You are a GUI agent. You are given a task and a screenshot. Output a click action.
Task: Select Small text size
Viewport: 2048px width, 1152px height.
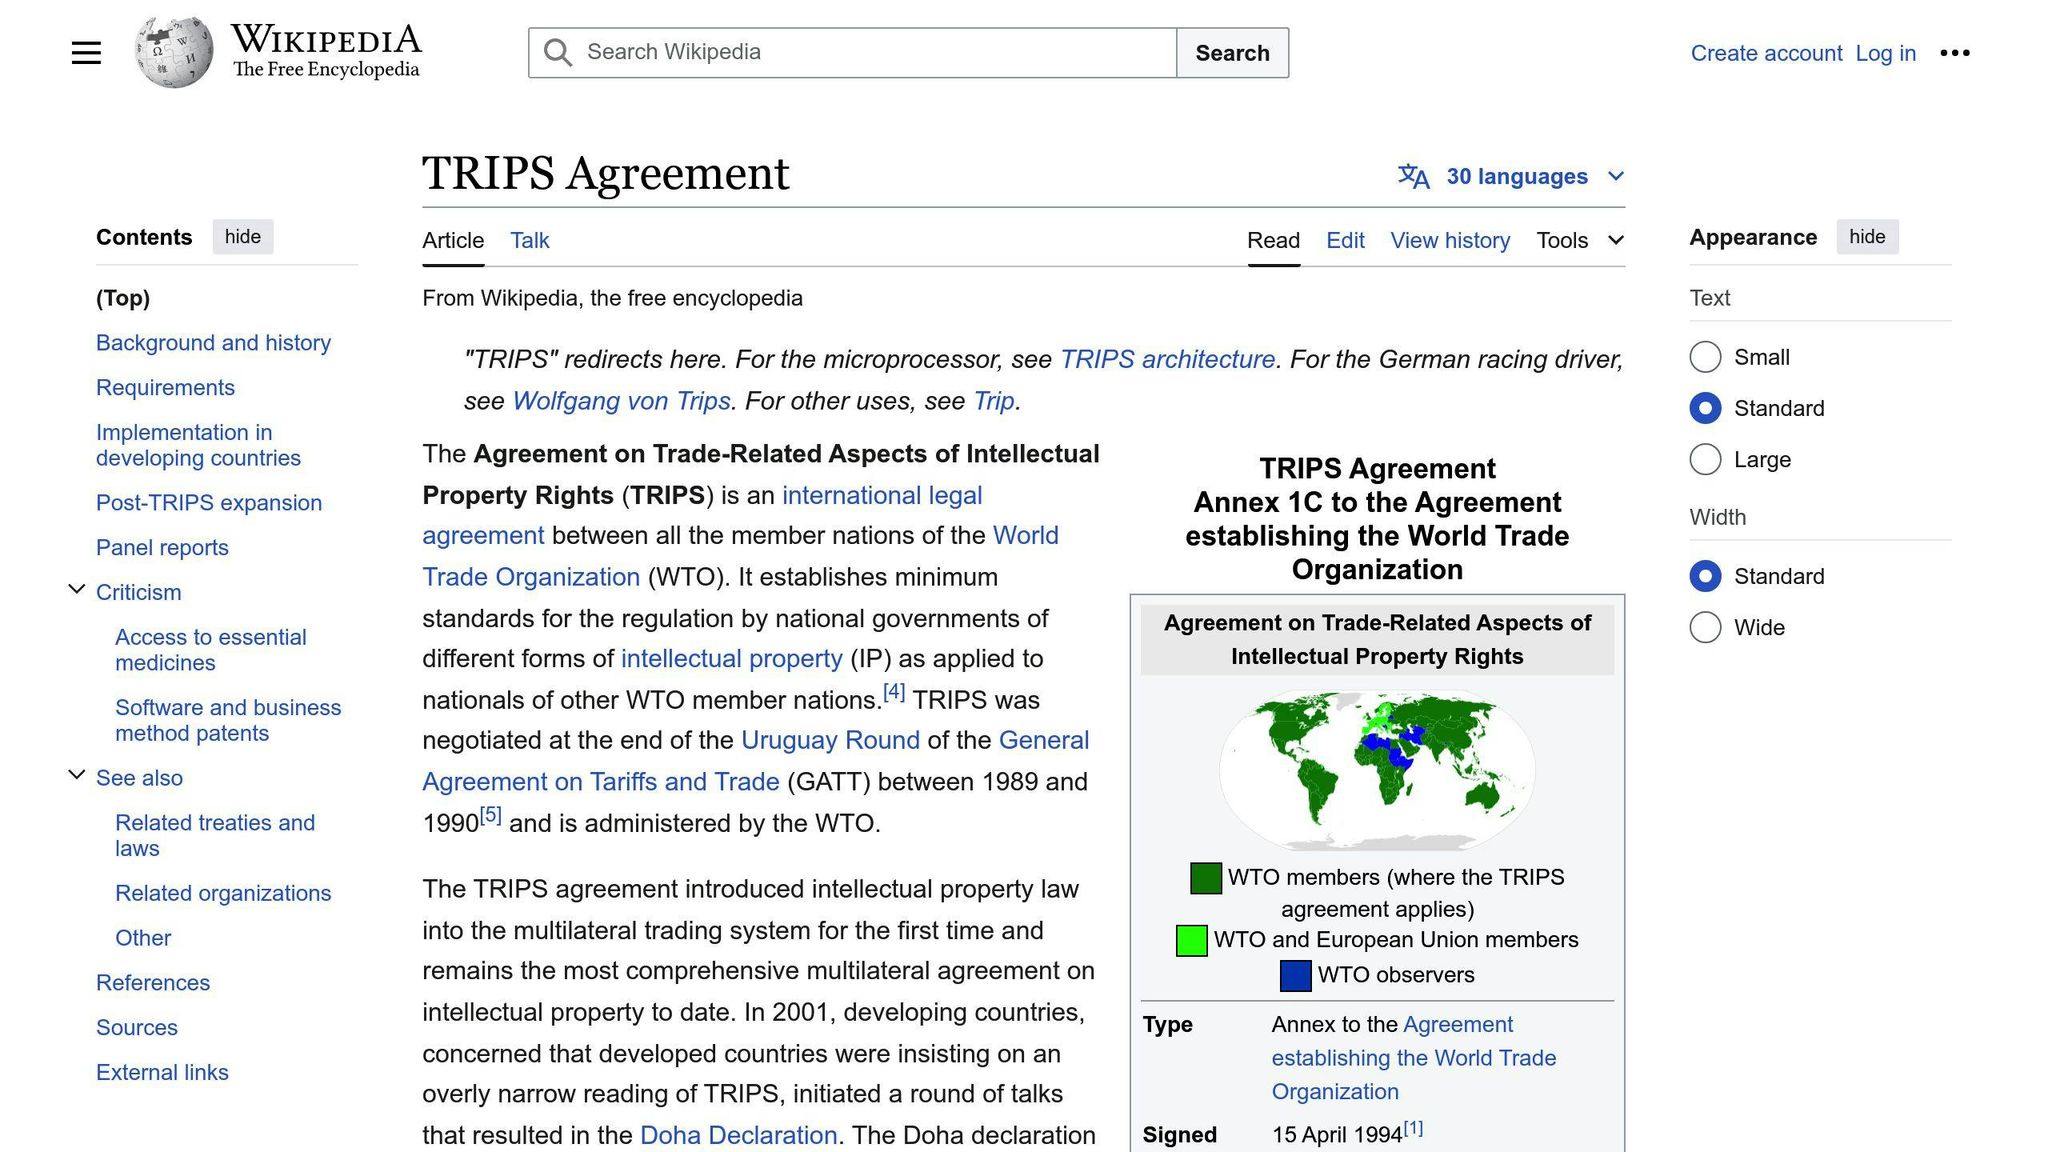click(1705, 357)
